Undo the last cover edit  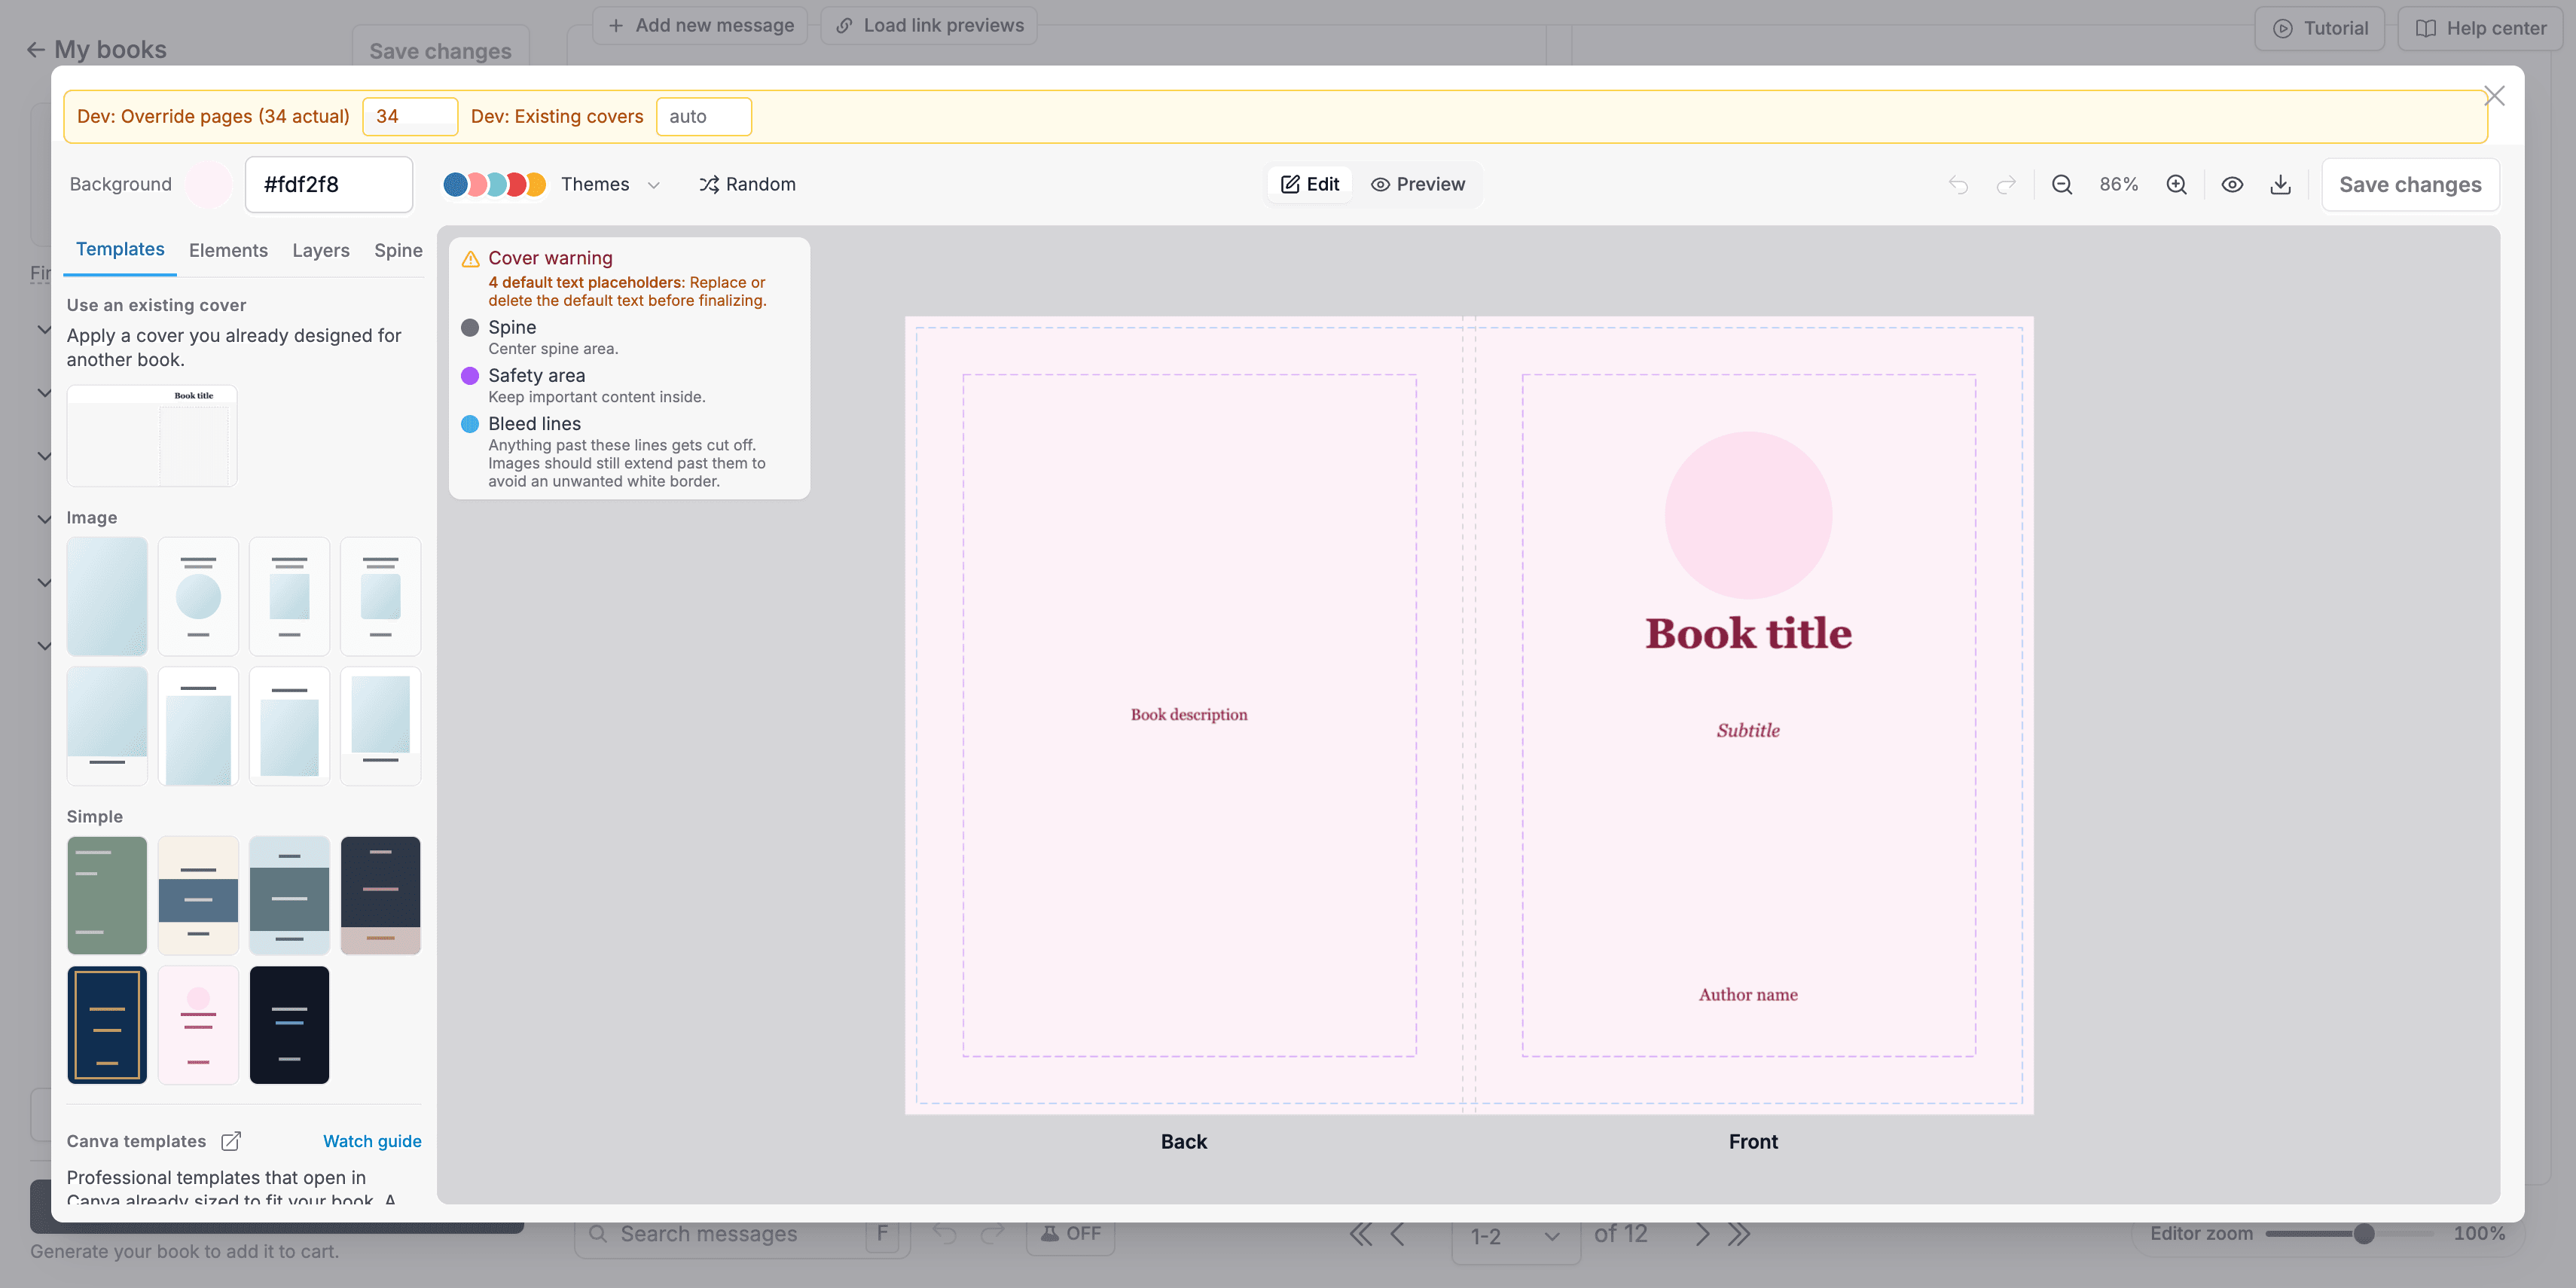coord(1958,184)
